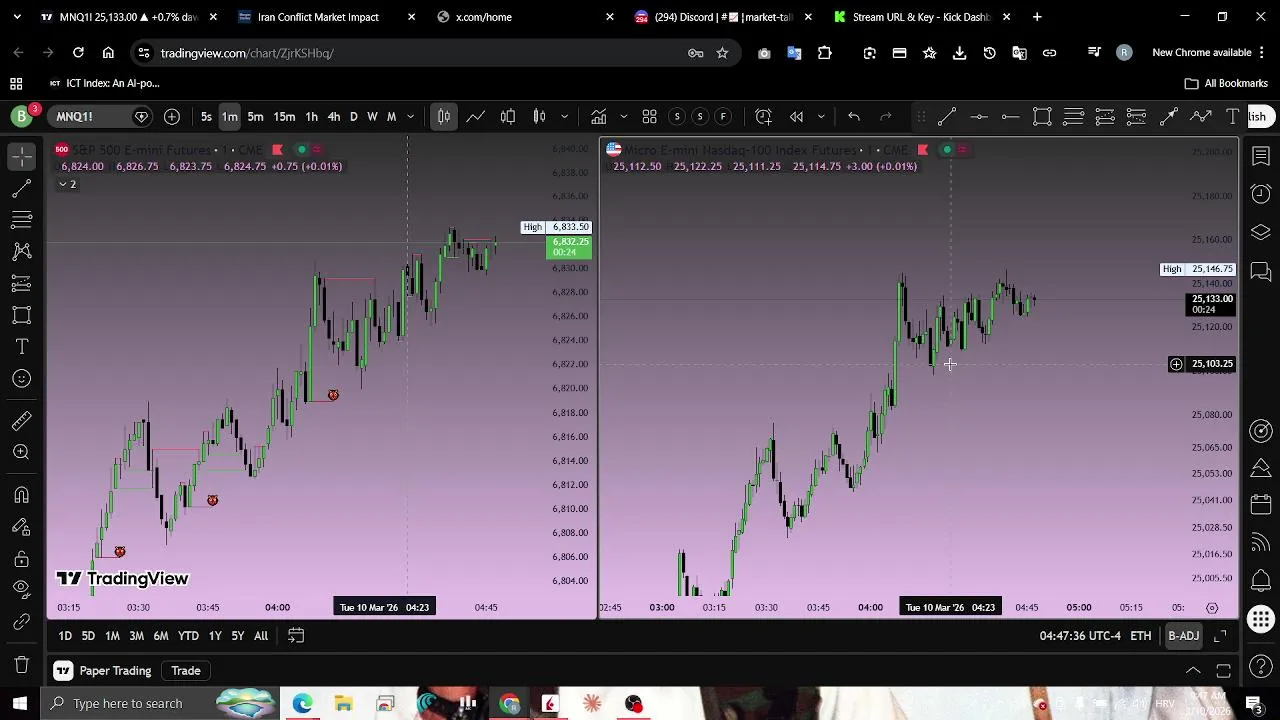Open the layout setup grid icon

coord(649,117)
